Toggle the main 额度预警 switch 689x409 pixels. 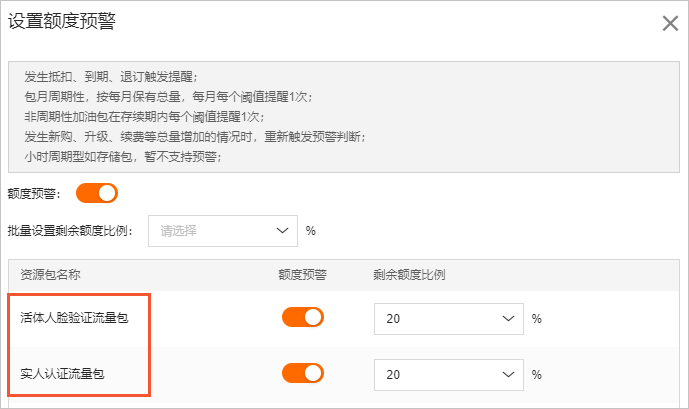(x=97, y=193)
